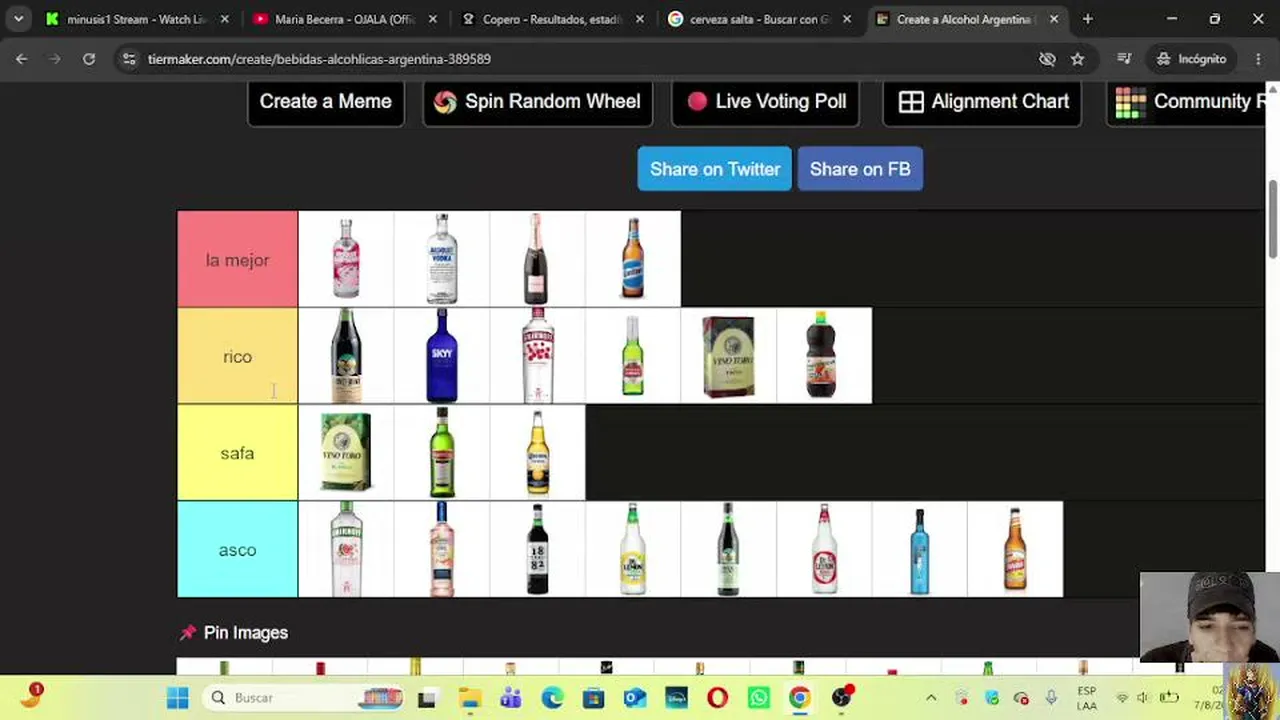The image size is (1280, 720).
Task: Open the Chrome three-dot menu
Action: coord(1258,59)
